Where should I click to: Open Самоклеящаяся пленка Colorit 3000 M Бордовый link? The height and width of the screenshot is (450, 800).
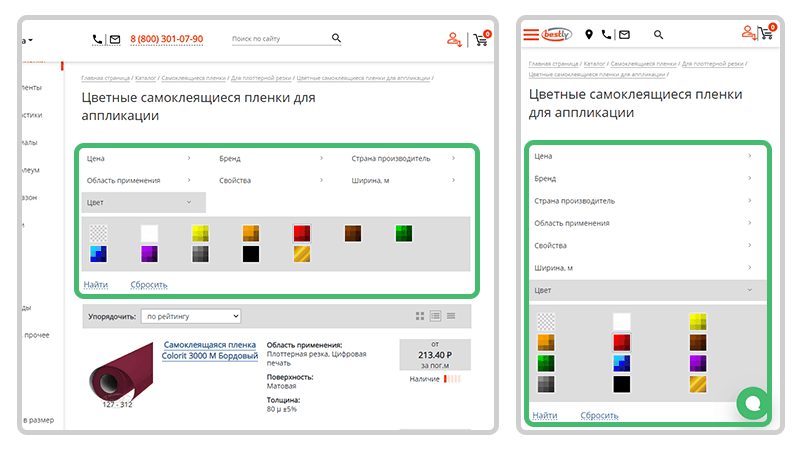[210, 351]
